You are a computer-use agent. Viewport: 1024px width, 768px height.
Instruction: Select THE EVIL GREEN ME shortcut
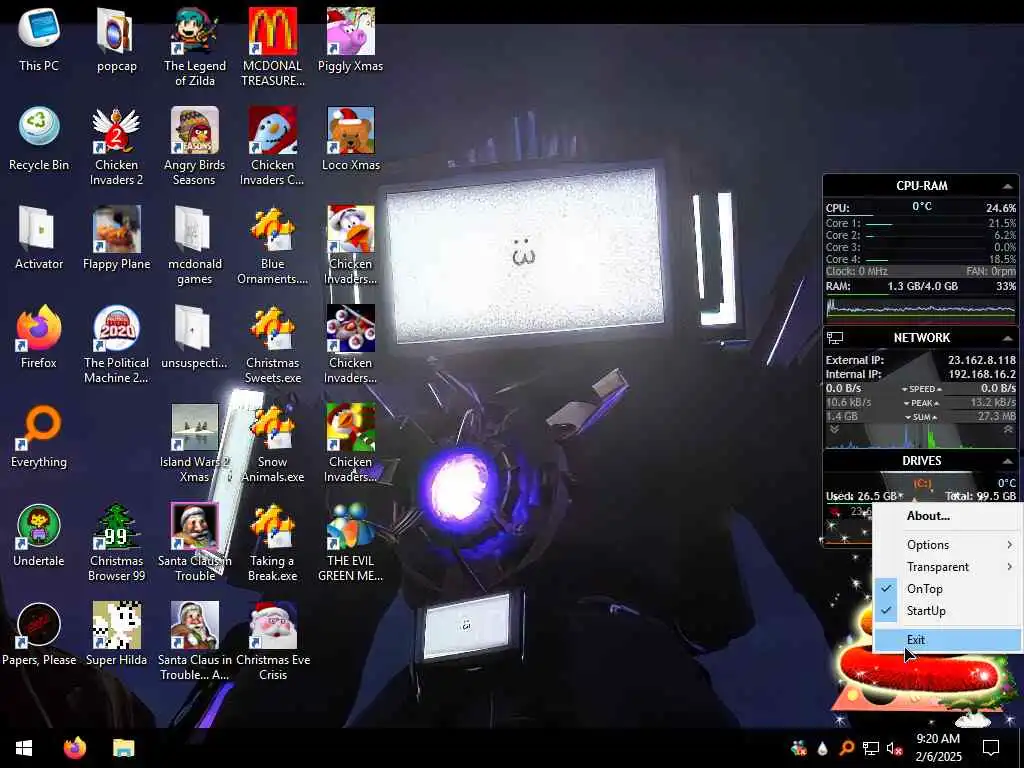(x=351, y=542)
